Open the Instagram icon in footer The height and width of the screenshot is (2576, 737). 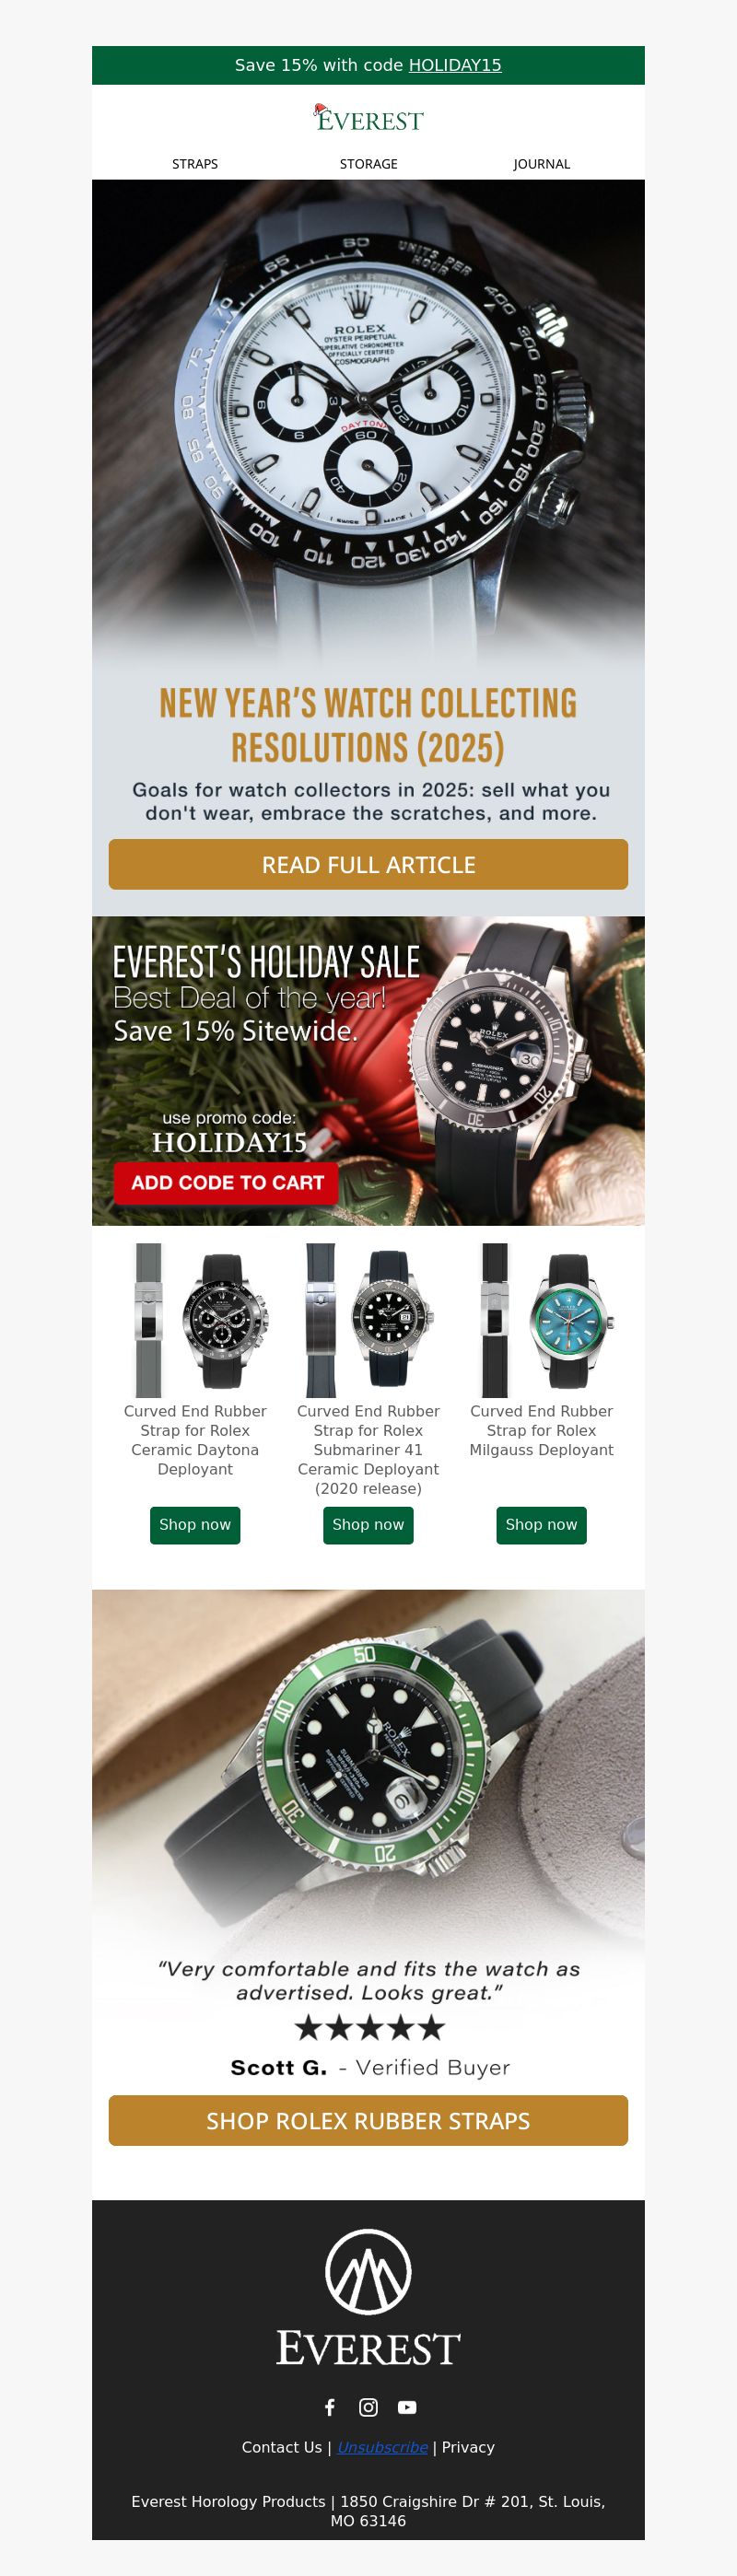pyautogui.click(x=368, y=2407)
